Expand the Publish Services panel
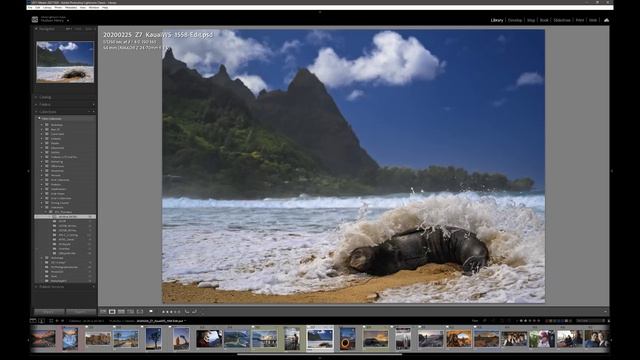The width and height of the screenshot is (640, 360). [x=36, y=287]
